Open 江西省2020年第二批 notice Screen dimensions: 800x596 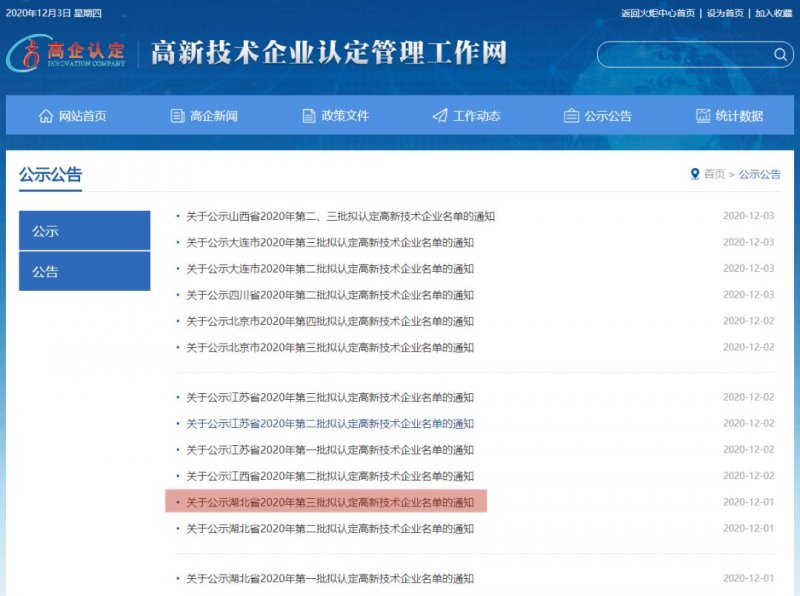[x=330, y=476]
